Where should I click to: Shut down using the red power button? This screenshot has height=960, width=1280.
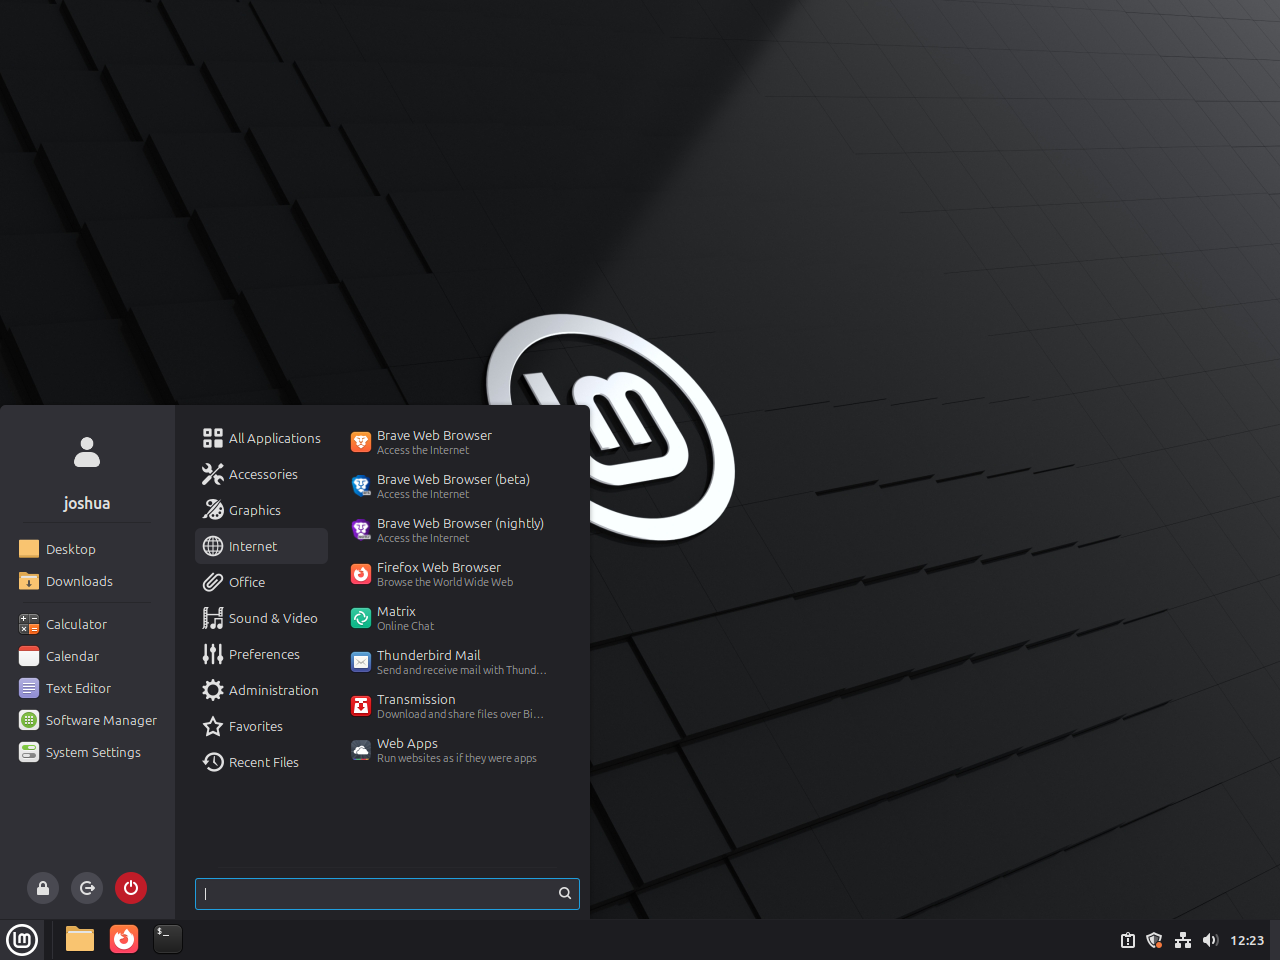tap(131, 887)
